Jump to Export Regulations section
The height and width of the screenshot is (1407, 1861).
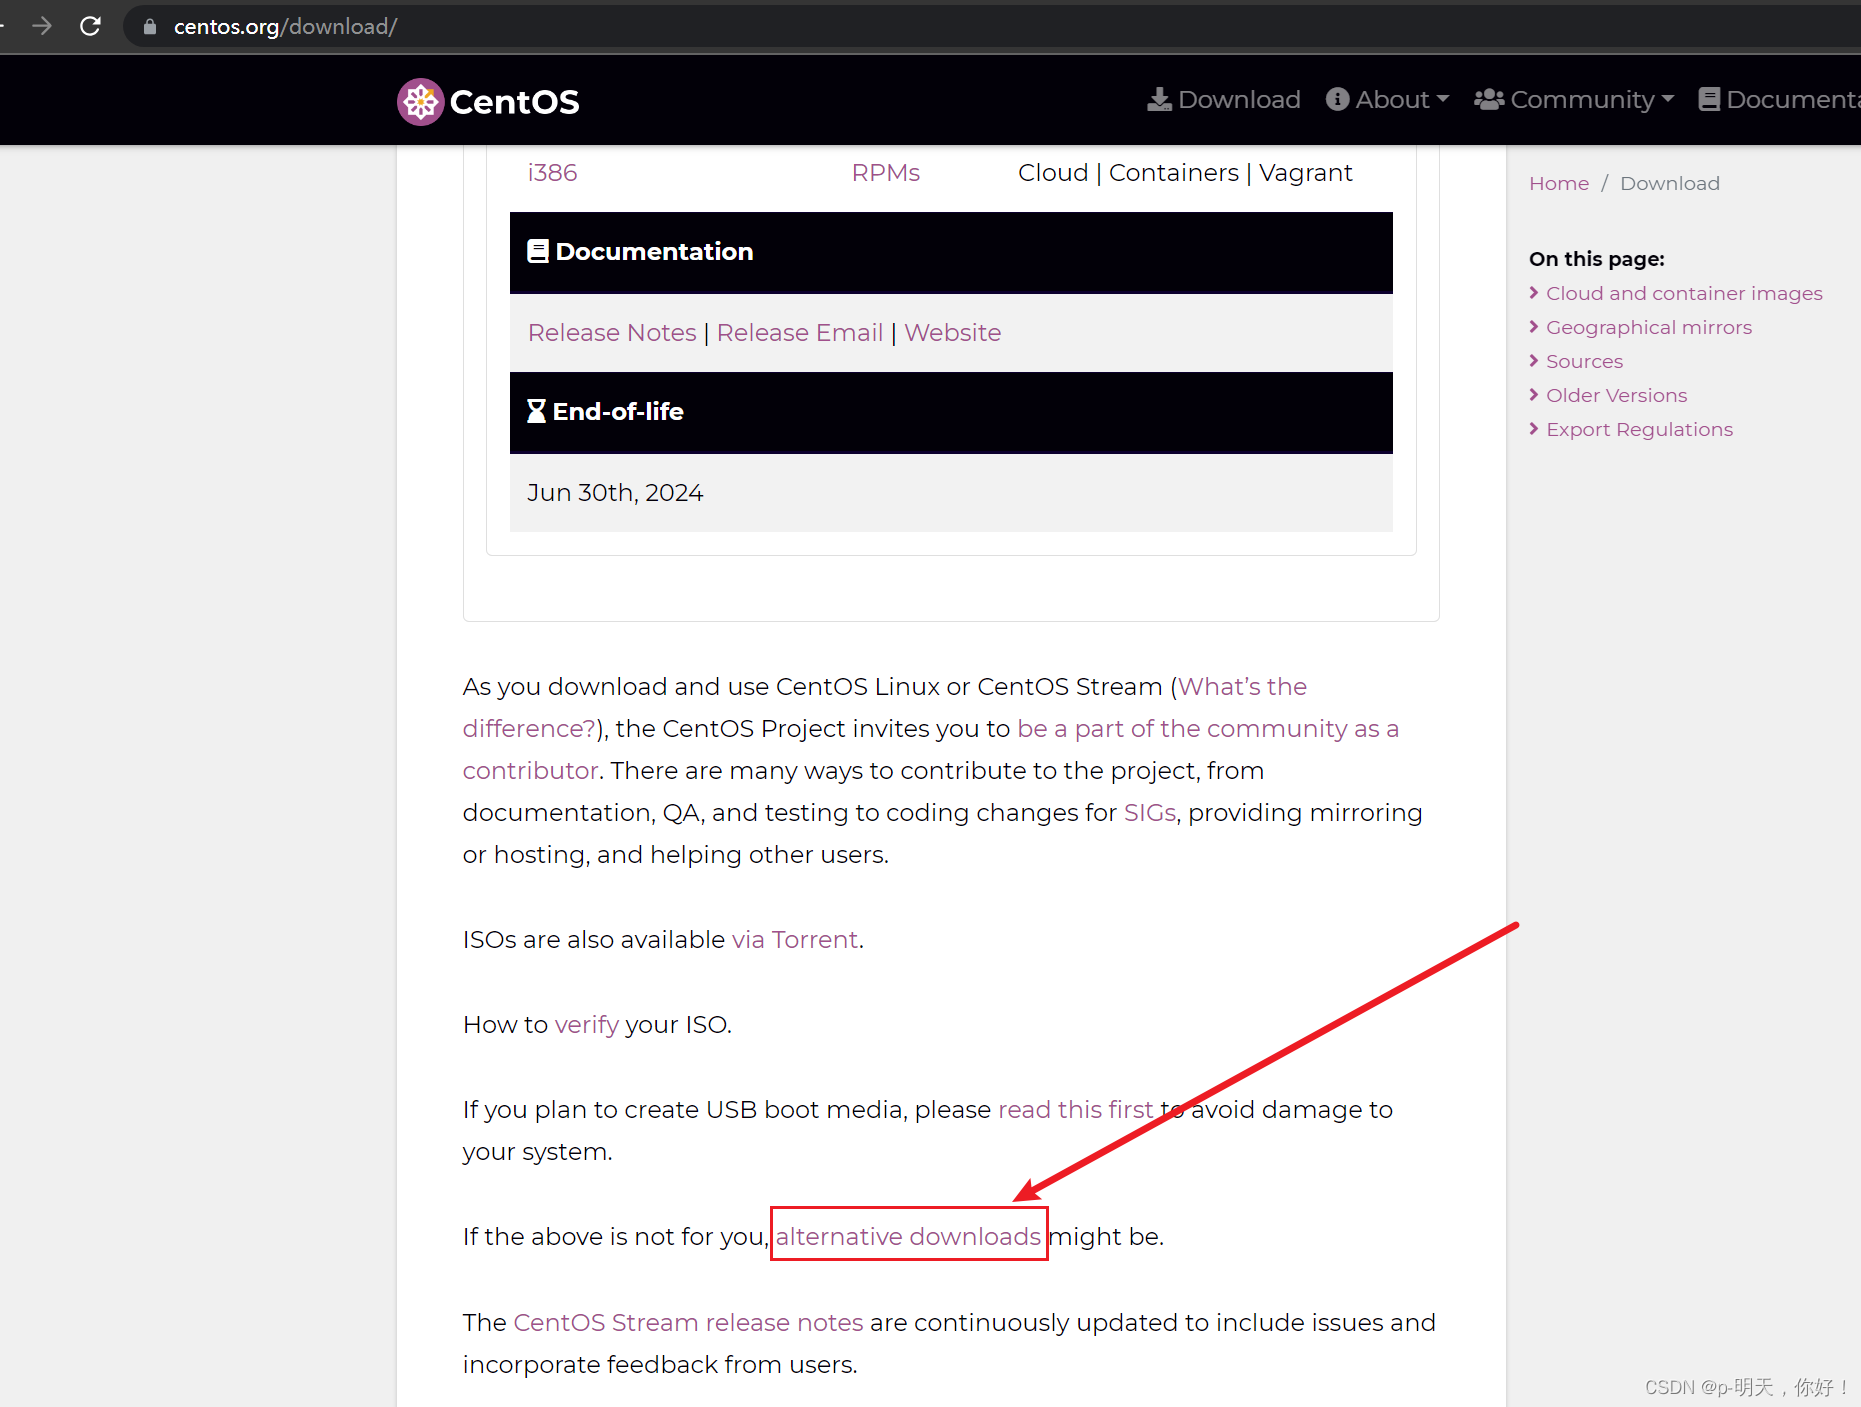pos(1639,430)
